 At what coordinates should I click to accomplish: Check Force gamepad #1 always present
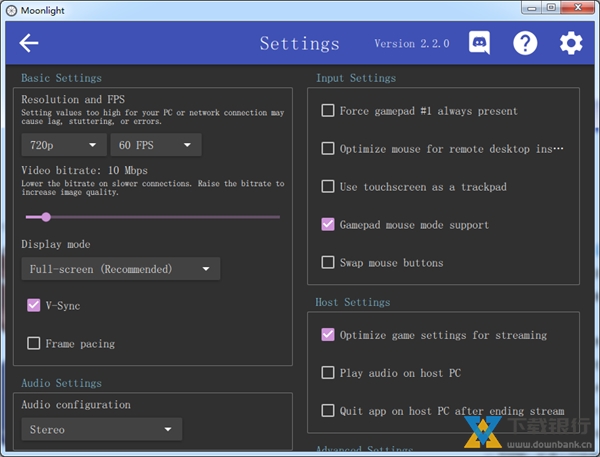pos(328,111)
